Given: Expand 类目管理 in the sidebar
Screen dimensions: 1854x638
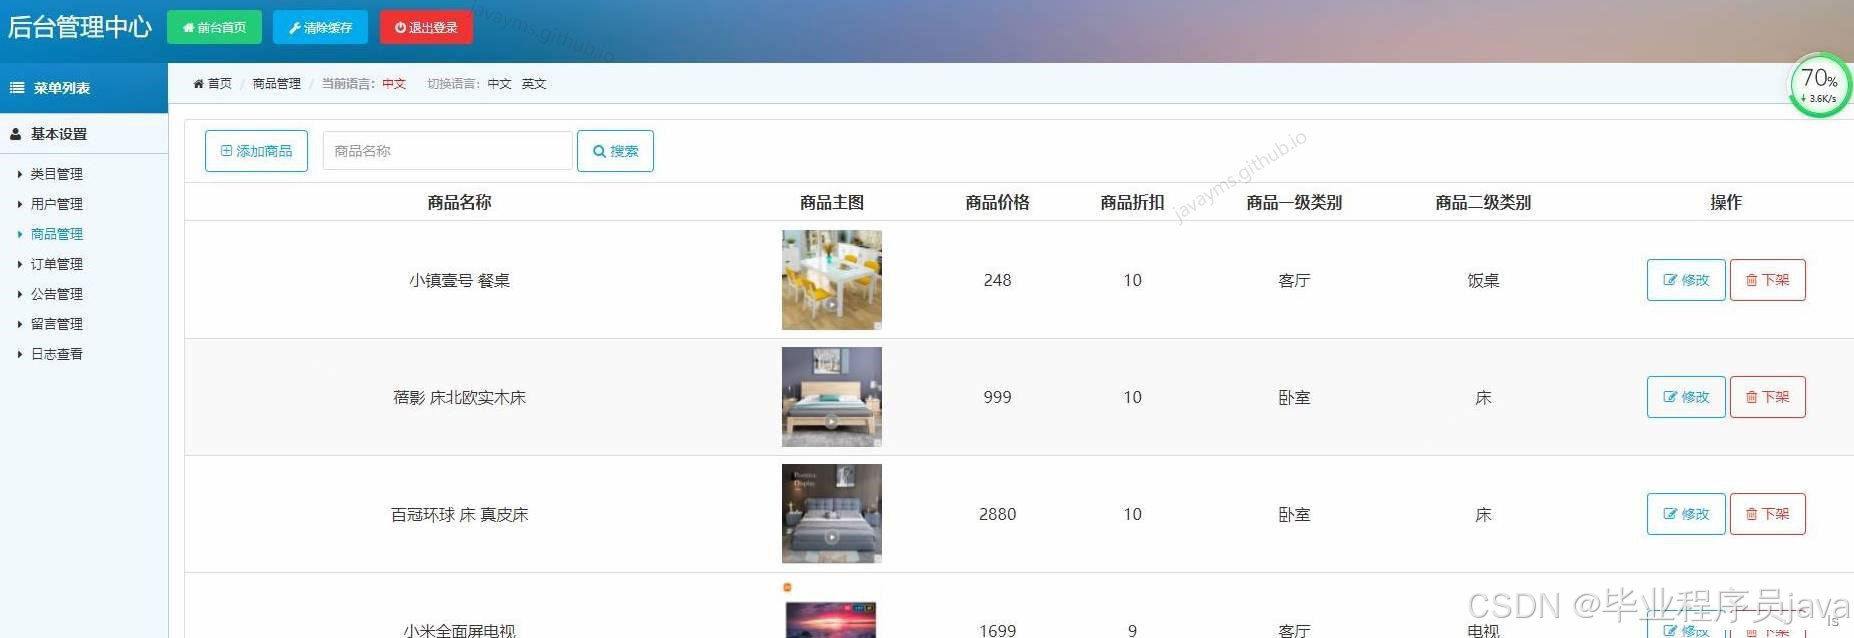Looking at the screenshot, I should coord(56,174).
